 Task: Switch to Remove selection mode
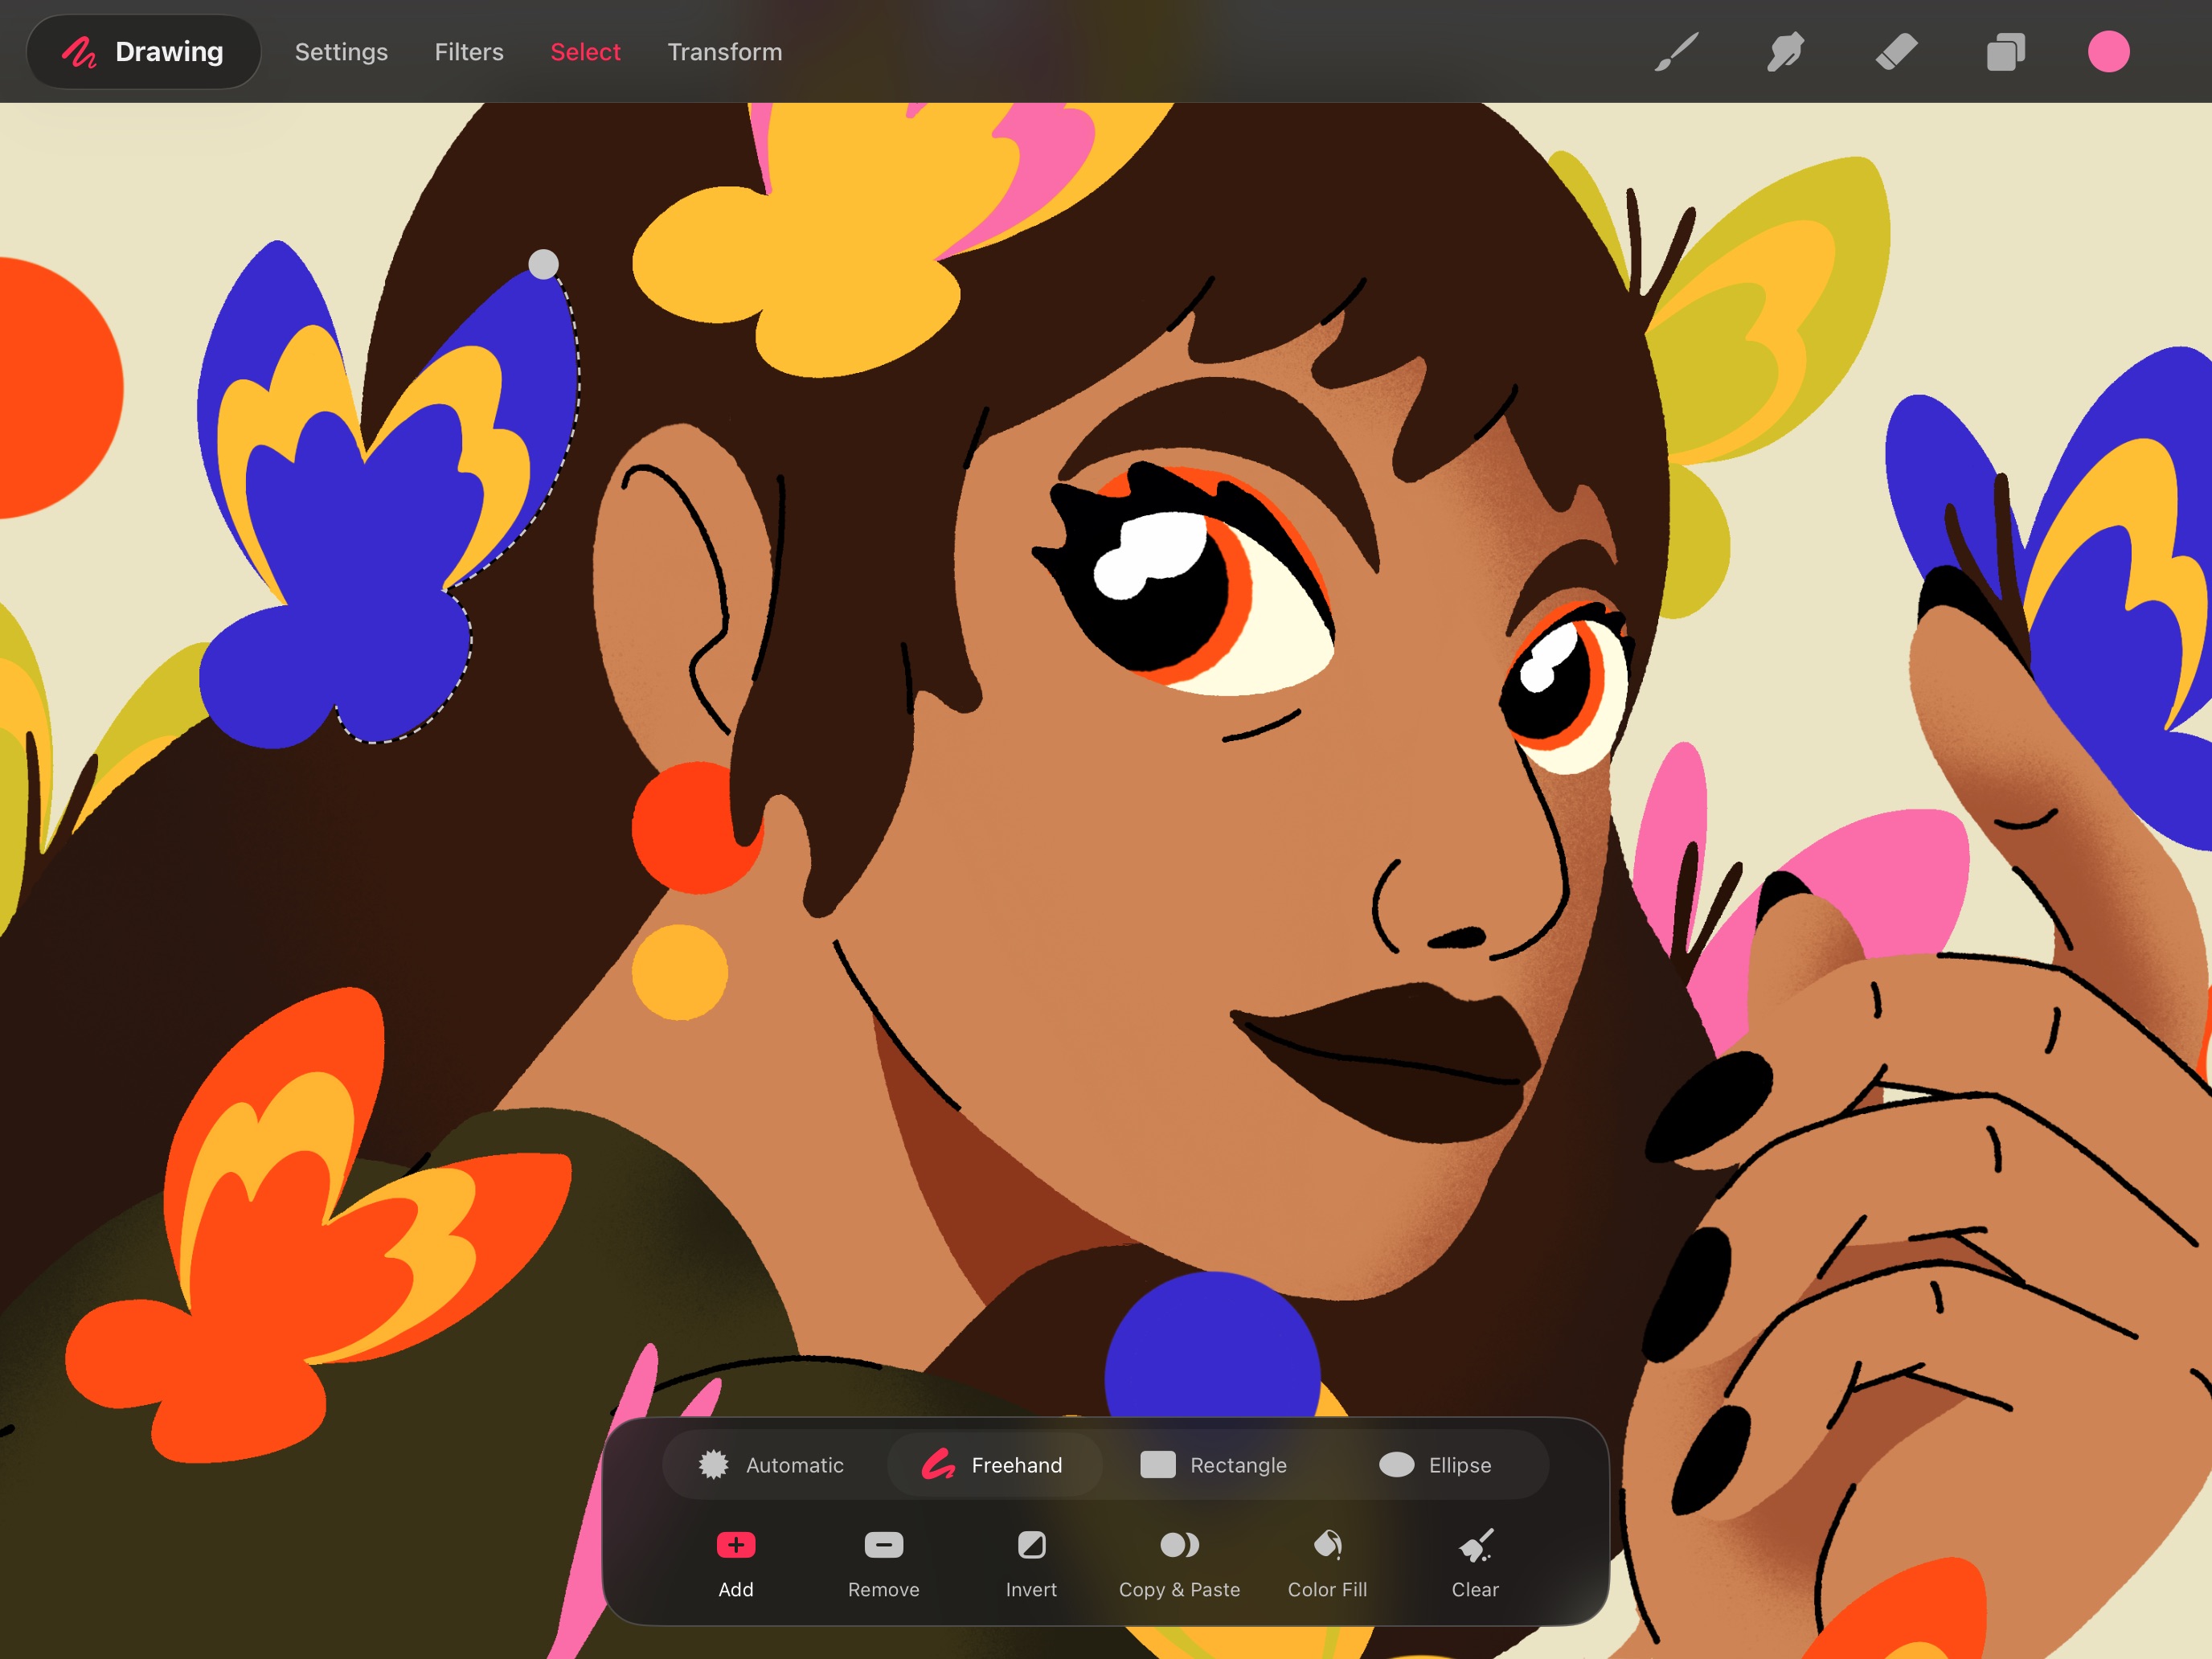pos(883,1546)
